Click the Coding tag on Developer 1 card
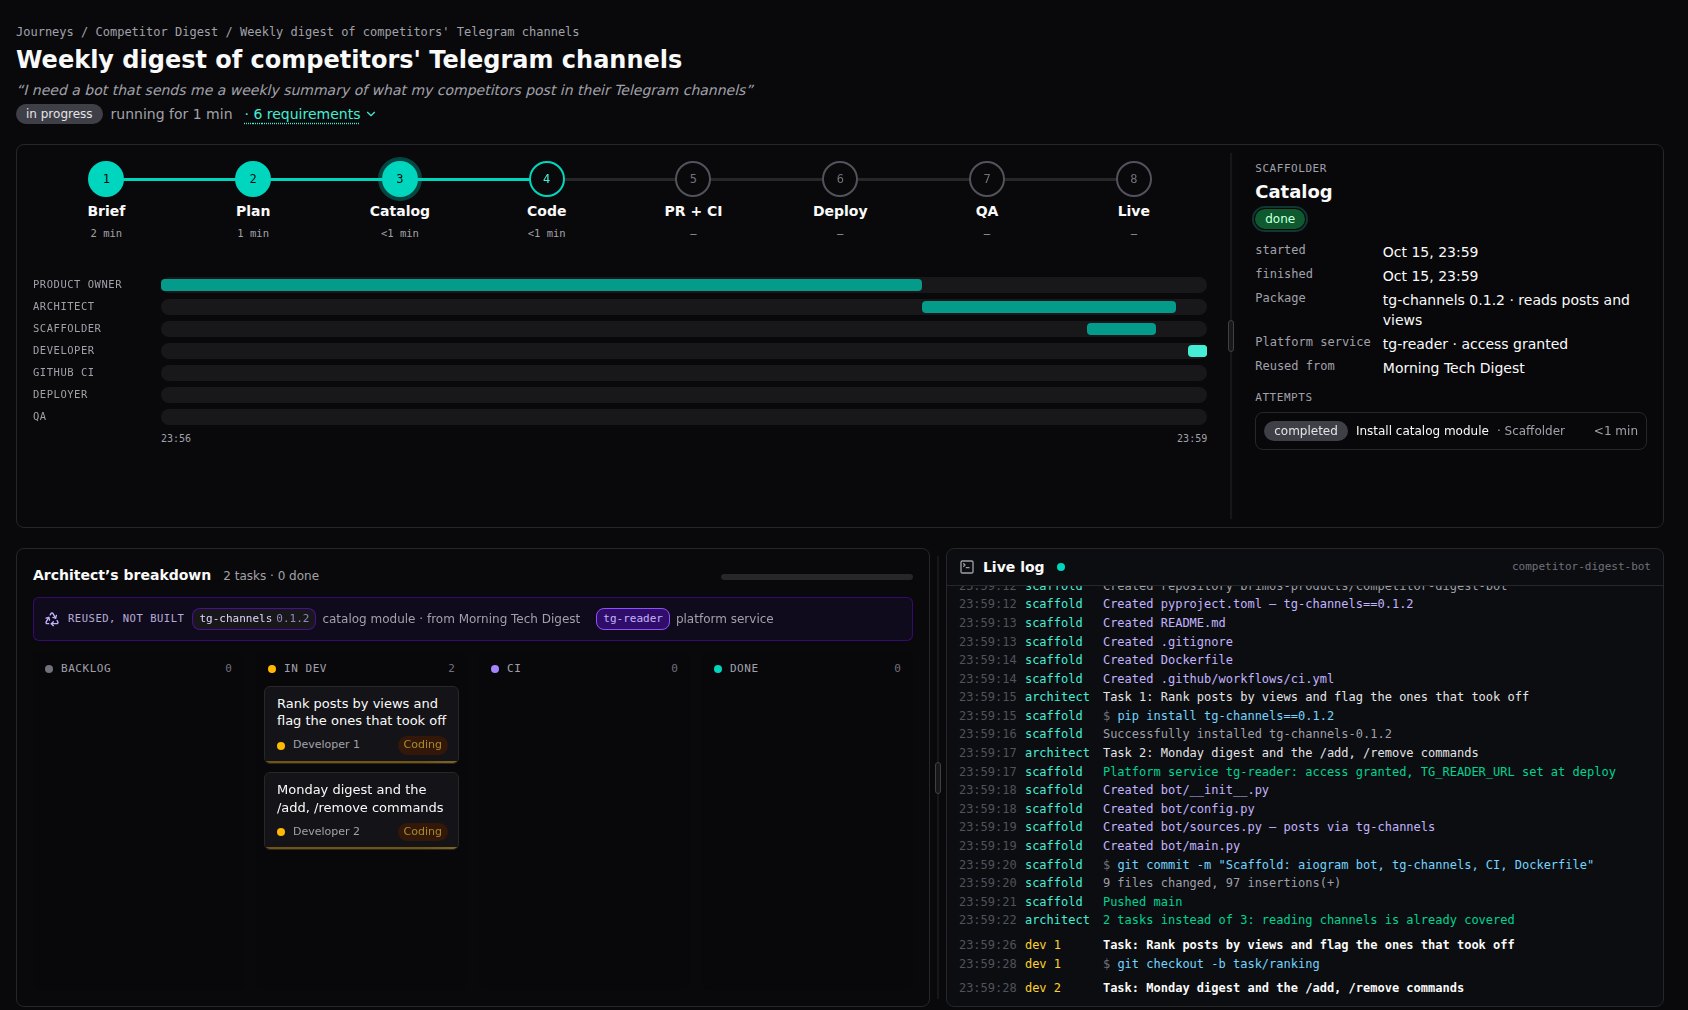The height and width of the screenshot is (1010, 1688). pyautogui.click(x=422, y=745)
